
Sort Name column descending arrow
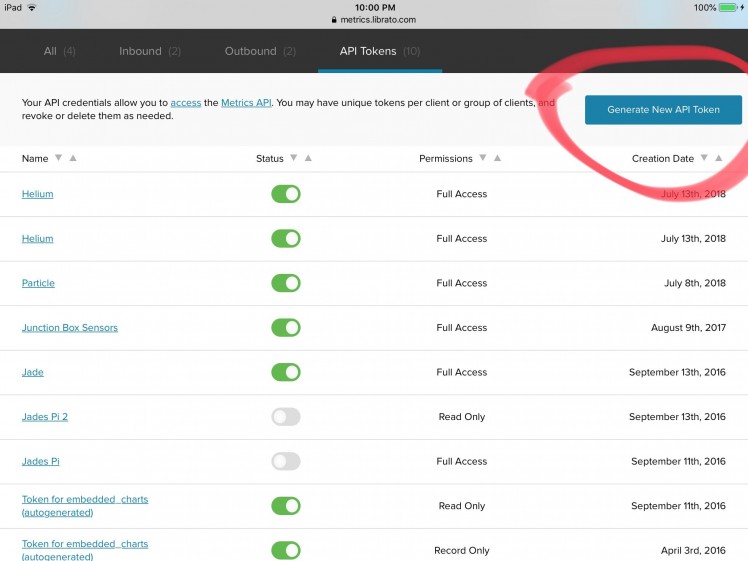coord(58,157)
